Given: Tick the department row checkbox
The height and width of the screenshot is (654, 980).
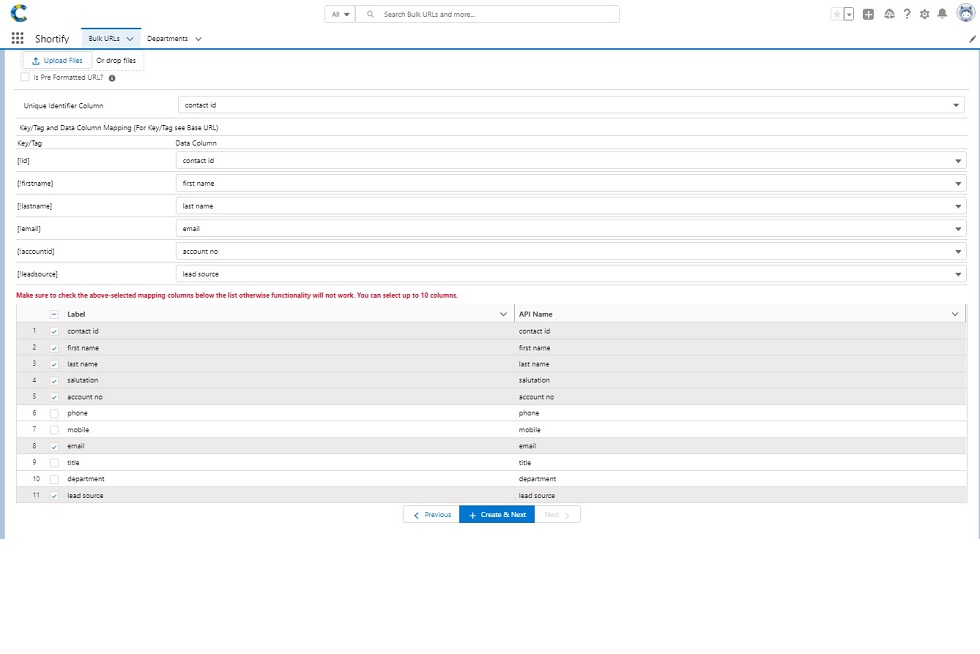Looking at the screenshot, I should [x=54, y=479].
